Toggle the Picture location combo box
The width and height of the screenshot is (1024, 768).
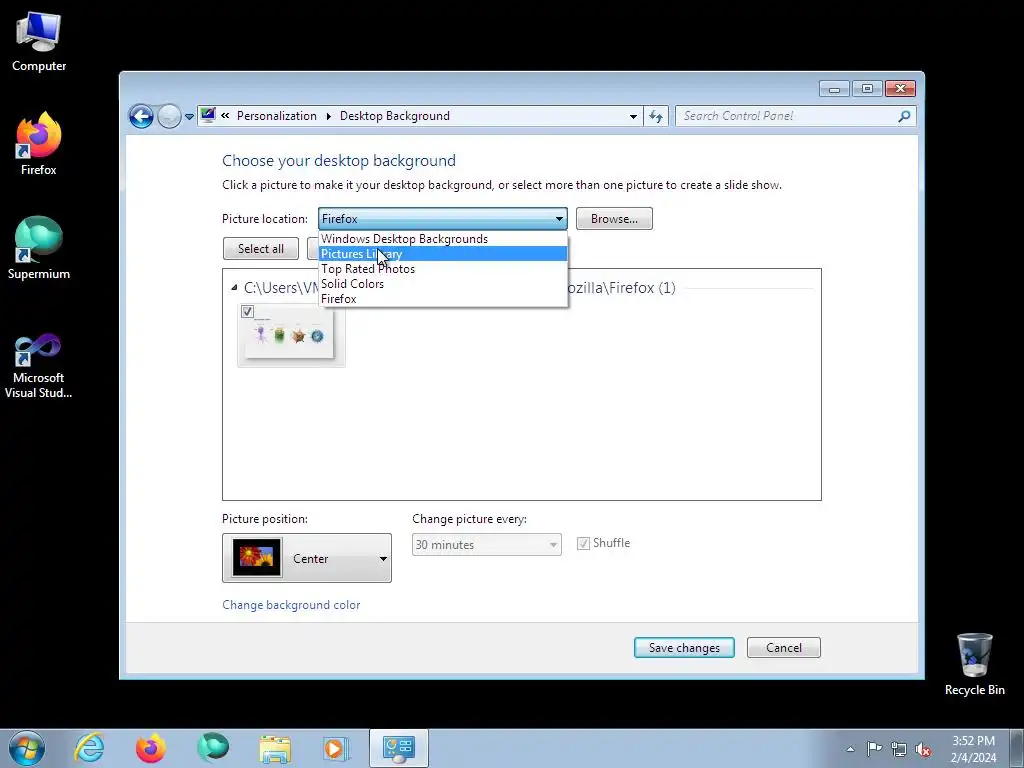(x=443, y=219)
